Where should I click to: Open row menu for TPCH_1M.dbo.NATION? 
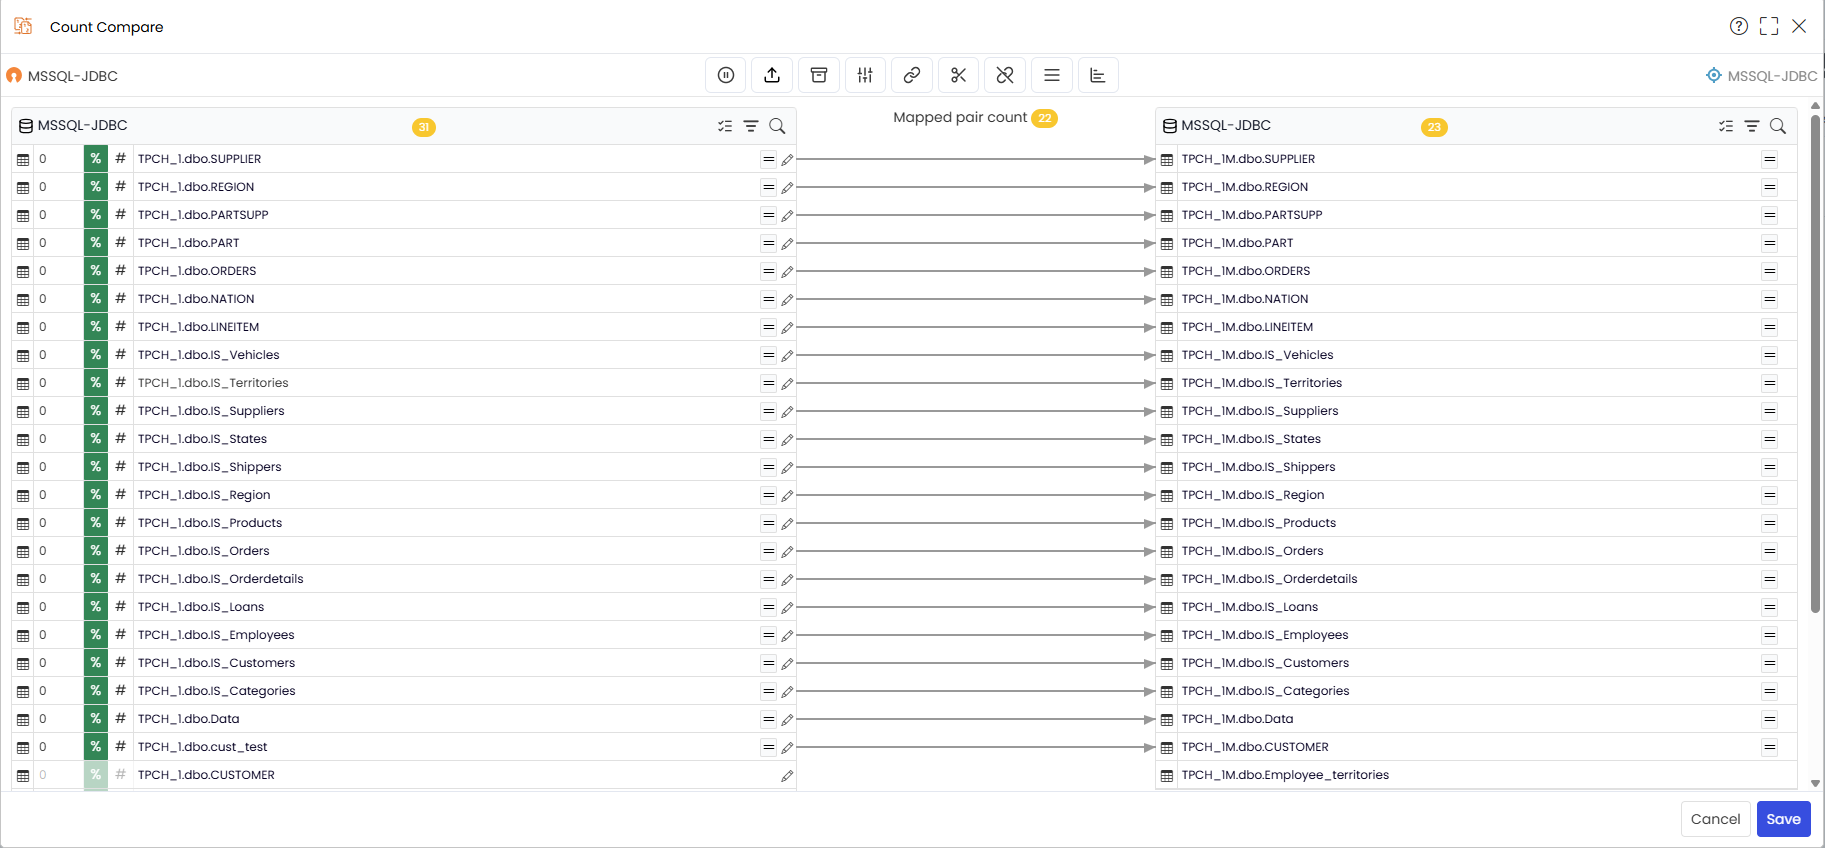1770,299
